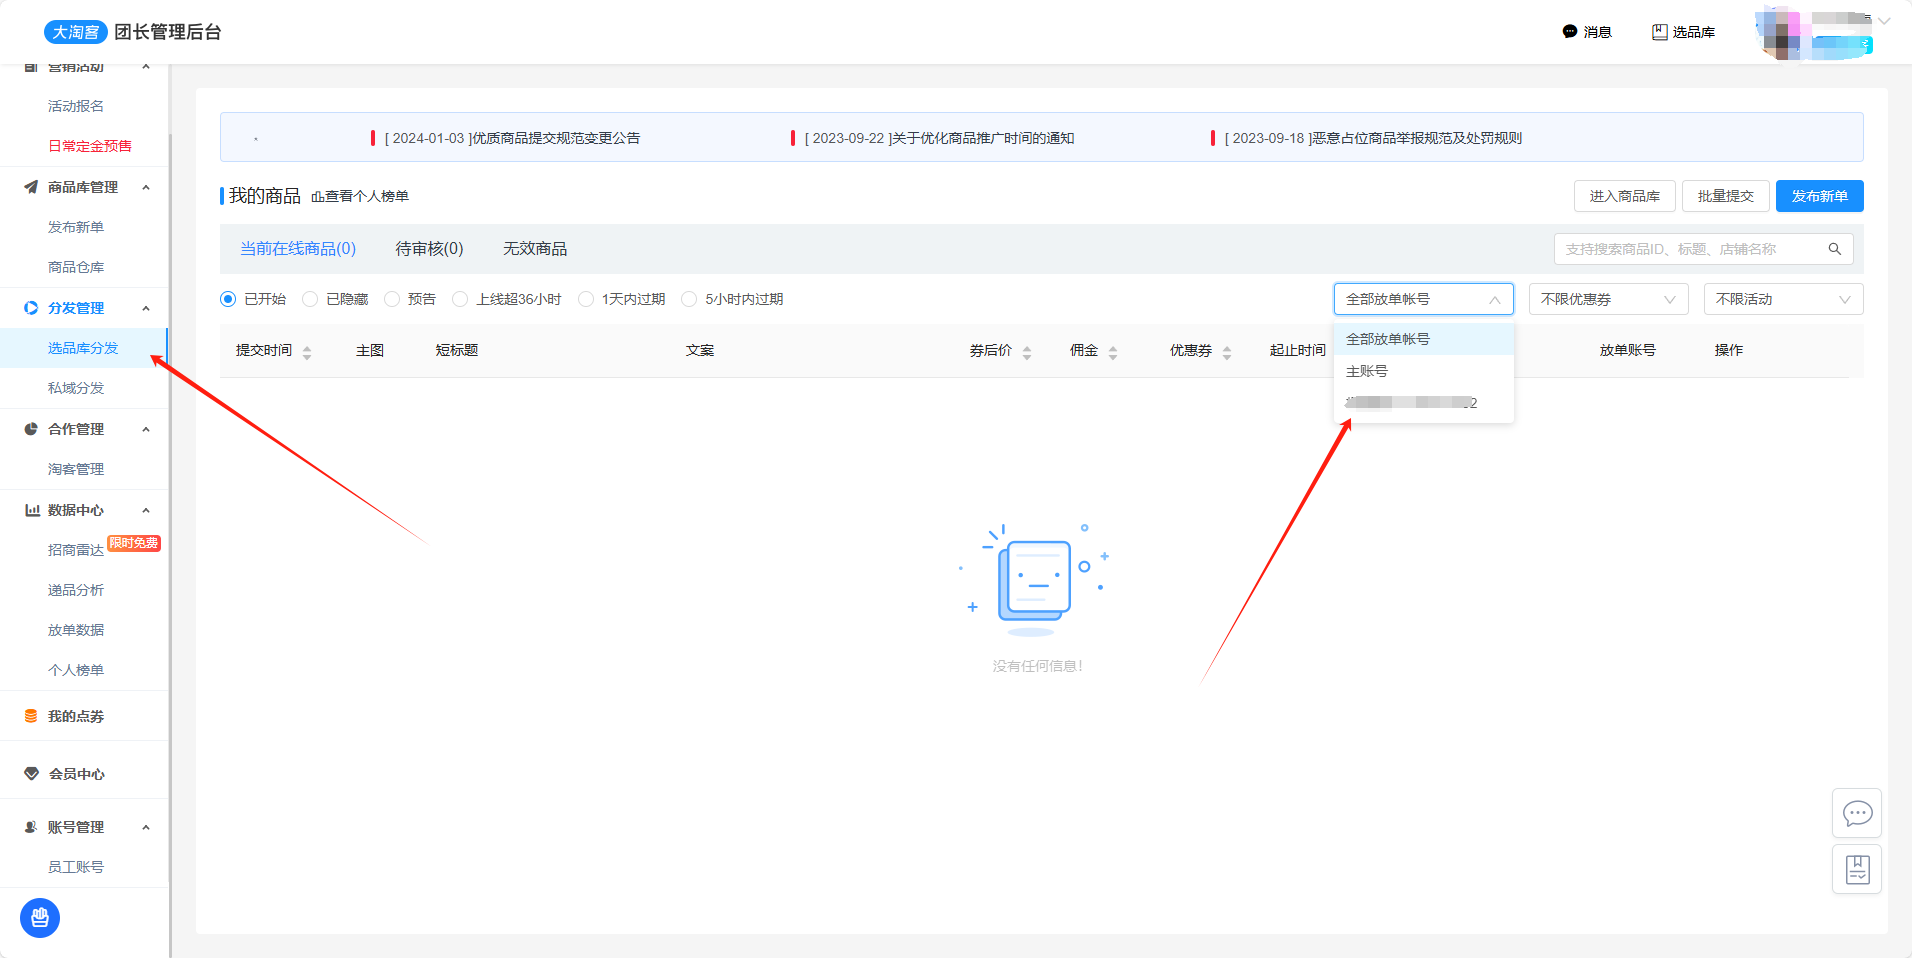Click the blue round assistant icon
This screenshot has width=1912, height=958.
(40, 917)
